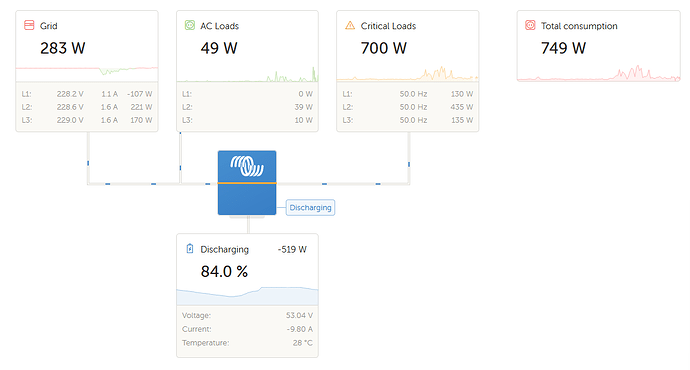The width and height of the screenshot is (690, 370).
Task: Click the Critical Loads orange graph
Action: tap(407, 73)
